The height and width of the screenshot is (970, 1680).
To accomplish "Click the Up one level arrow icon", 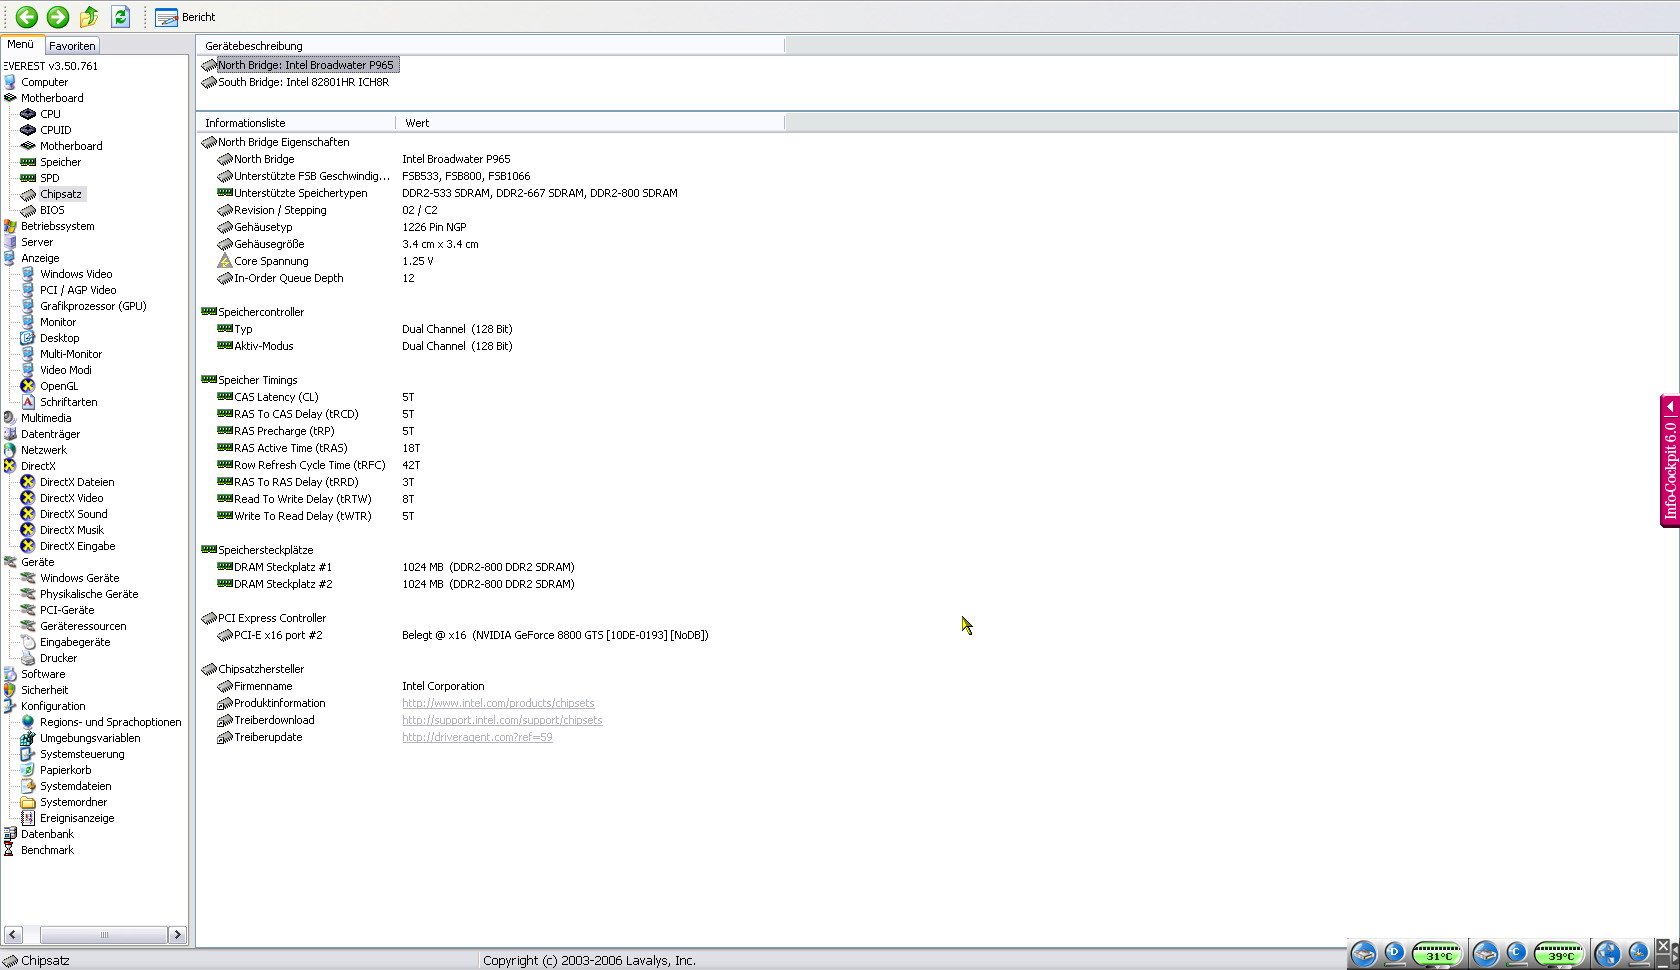I will 89,16.
